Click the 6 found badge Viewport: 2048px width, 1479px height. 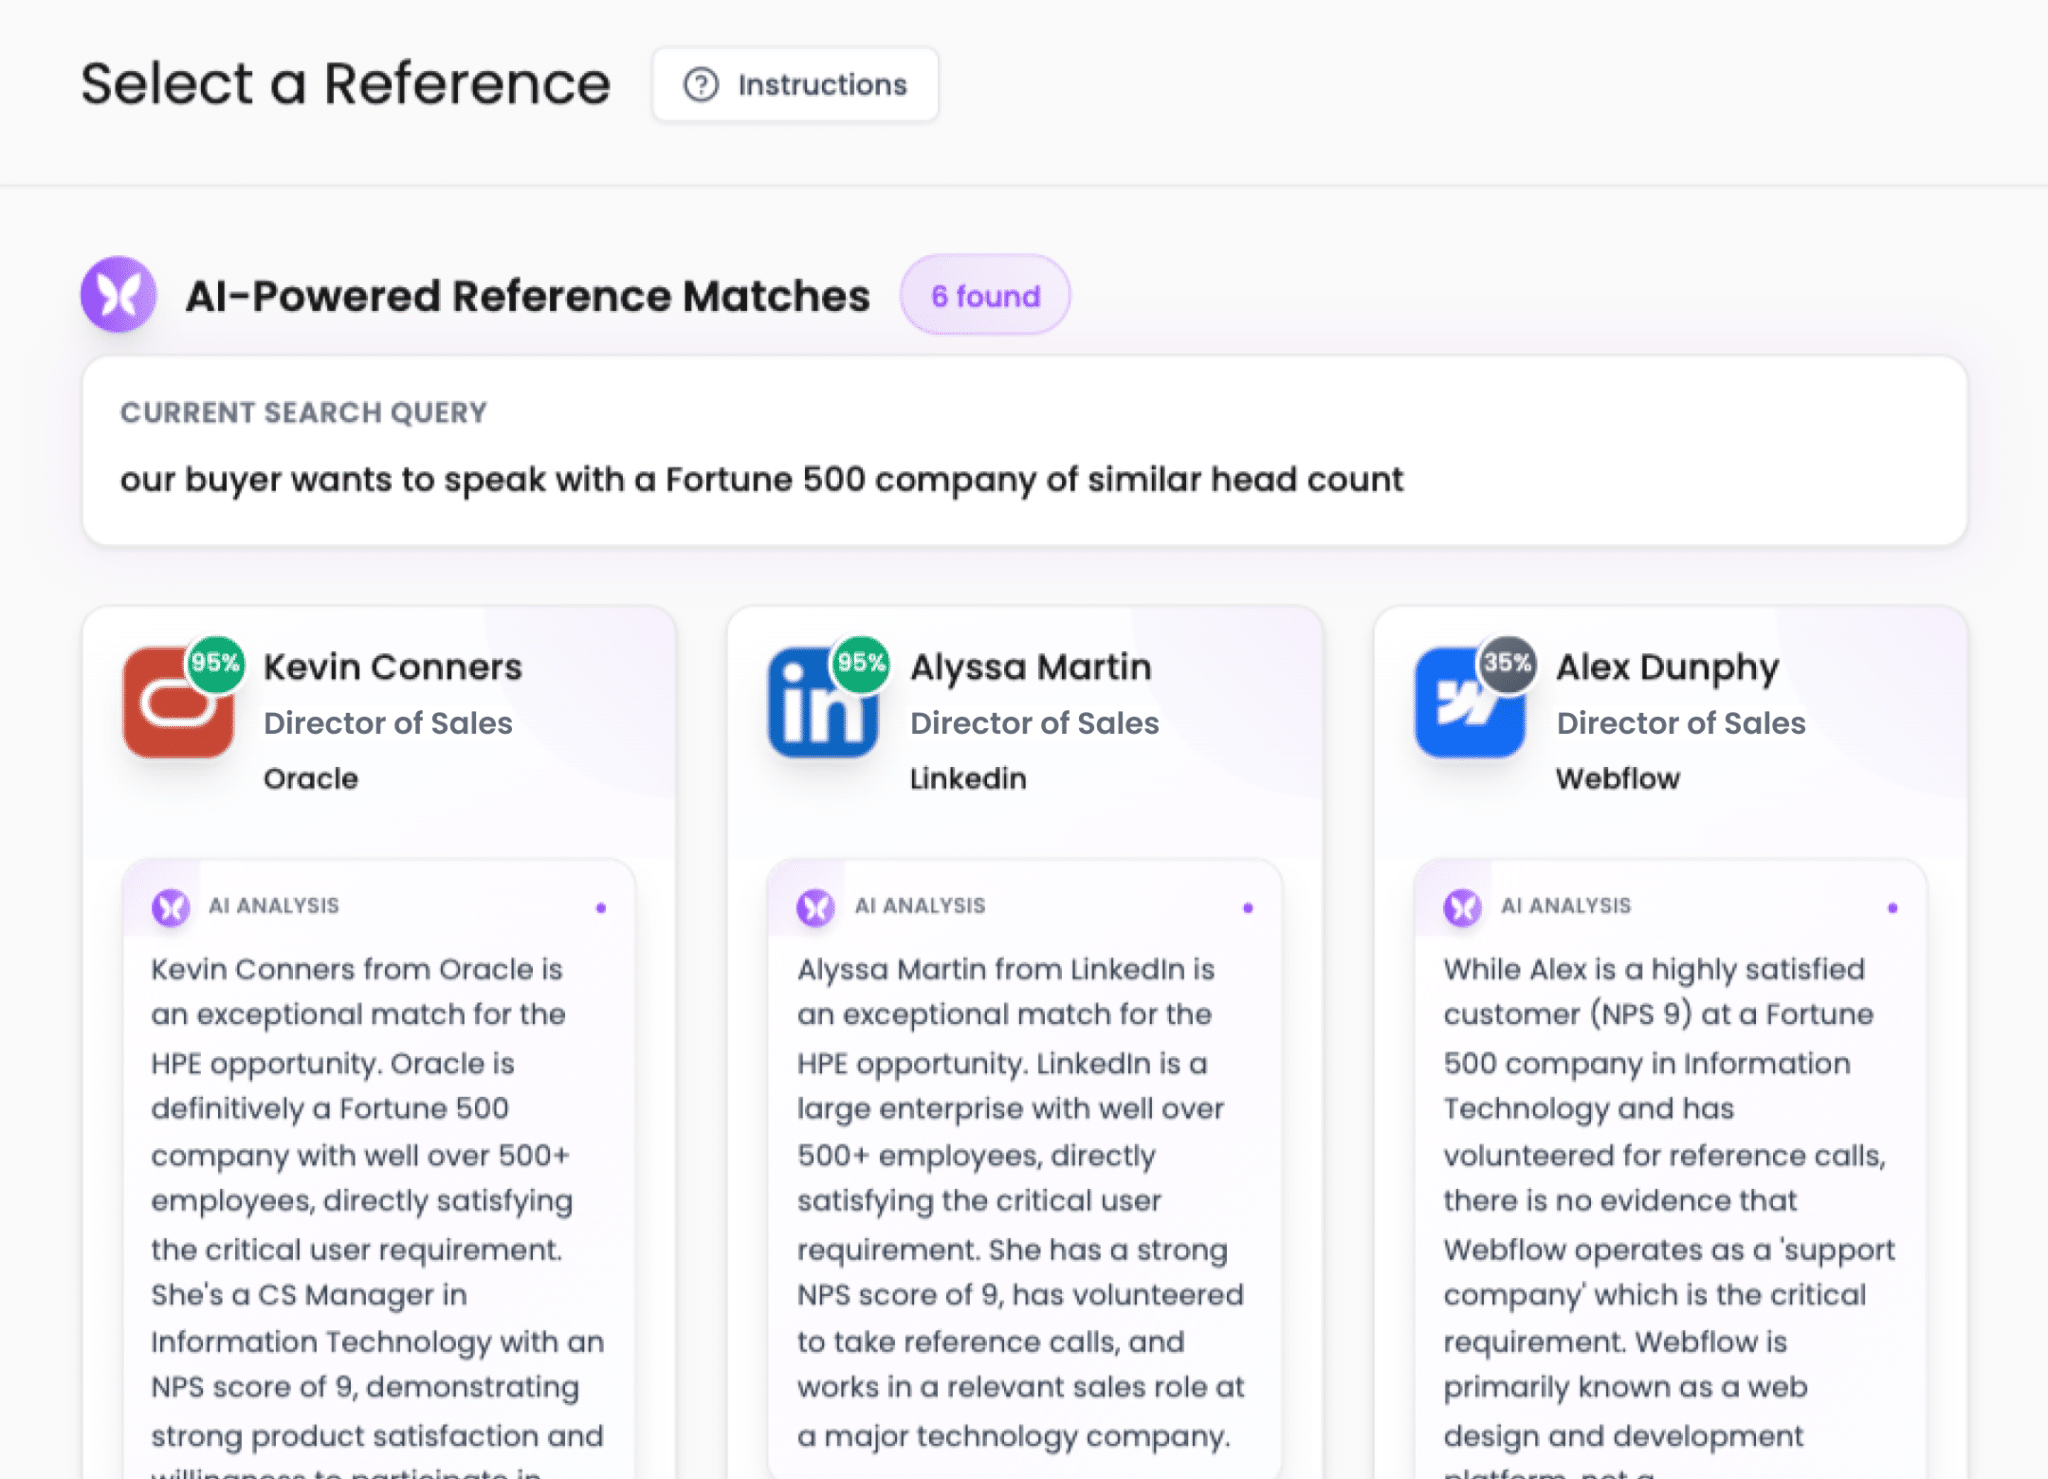coord(985,295)
